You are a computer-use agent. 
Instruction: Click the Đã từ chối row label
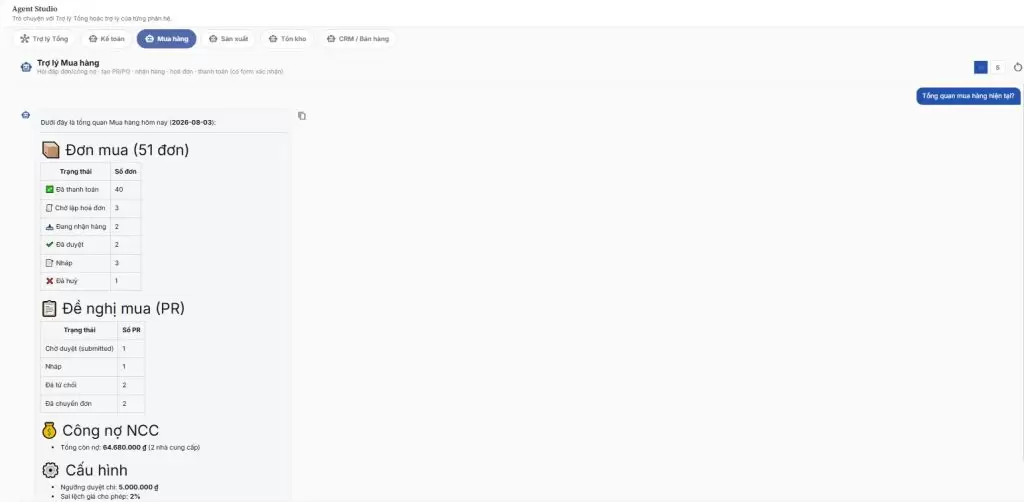click(x=61, y=385)
